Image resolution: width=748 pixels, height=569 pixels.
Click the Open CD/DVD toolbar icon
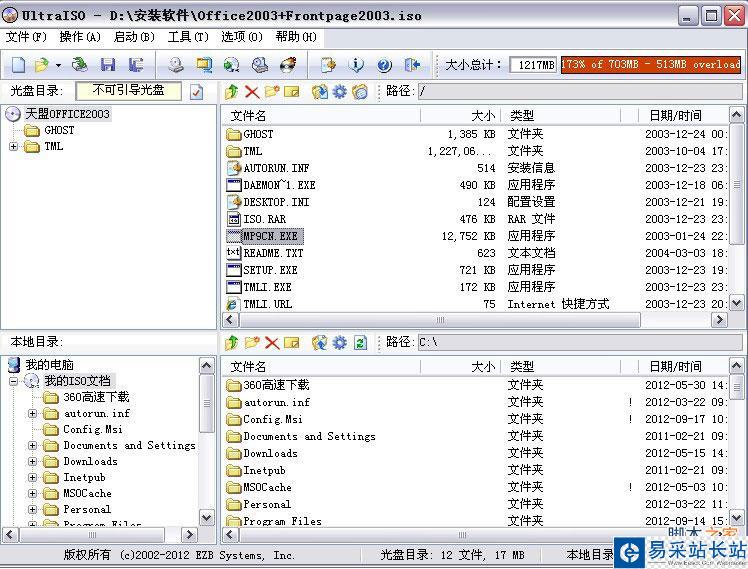pyautogui.click(x=80, y=64)
